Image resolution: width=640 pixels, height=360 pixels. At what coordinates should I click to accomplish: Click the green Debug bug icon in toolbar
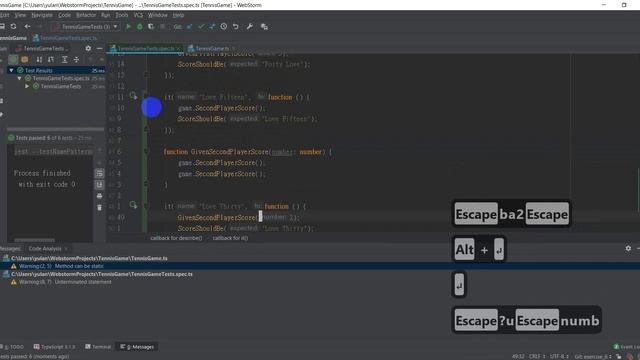[140, 27]
